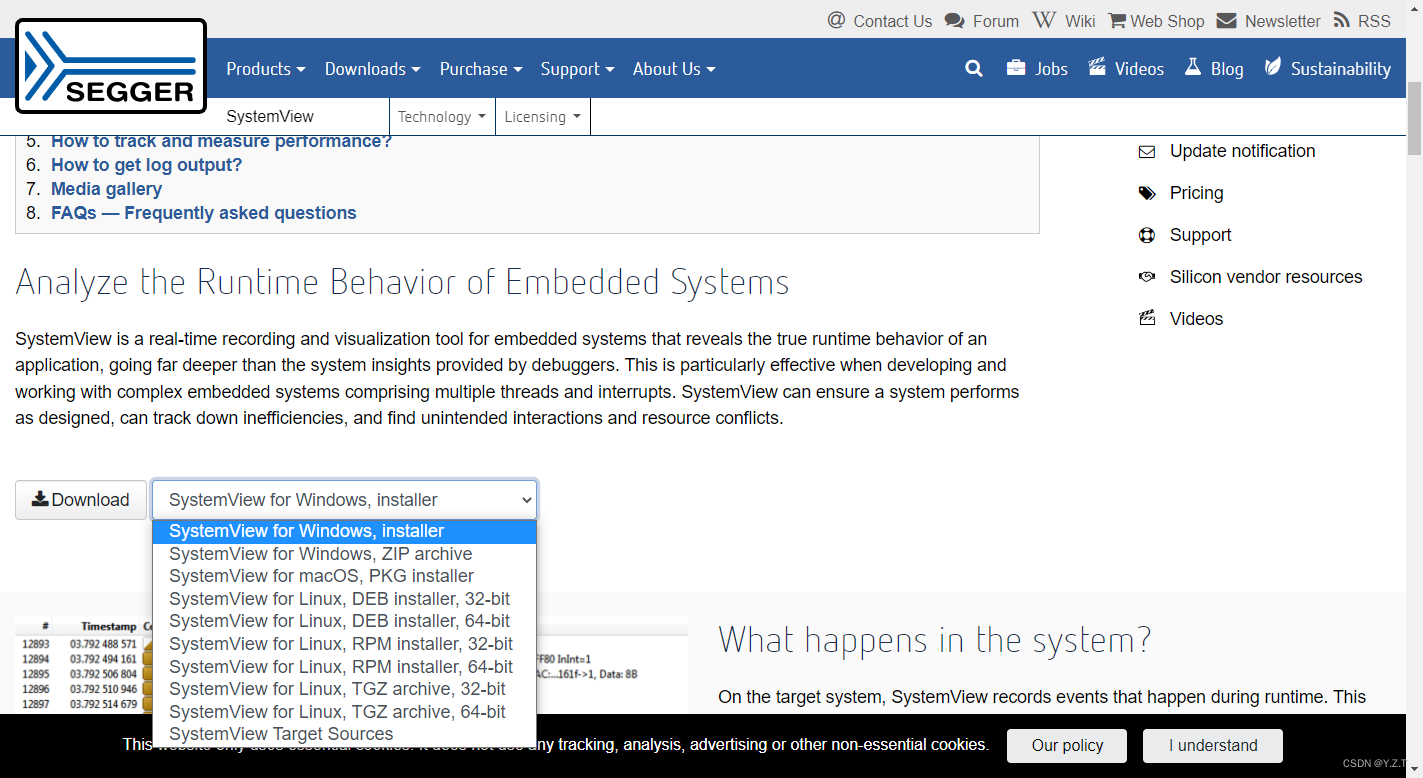Select SystemView for macOS, PKG installer

point(344,576)
